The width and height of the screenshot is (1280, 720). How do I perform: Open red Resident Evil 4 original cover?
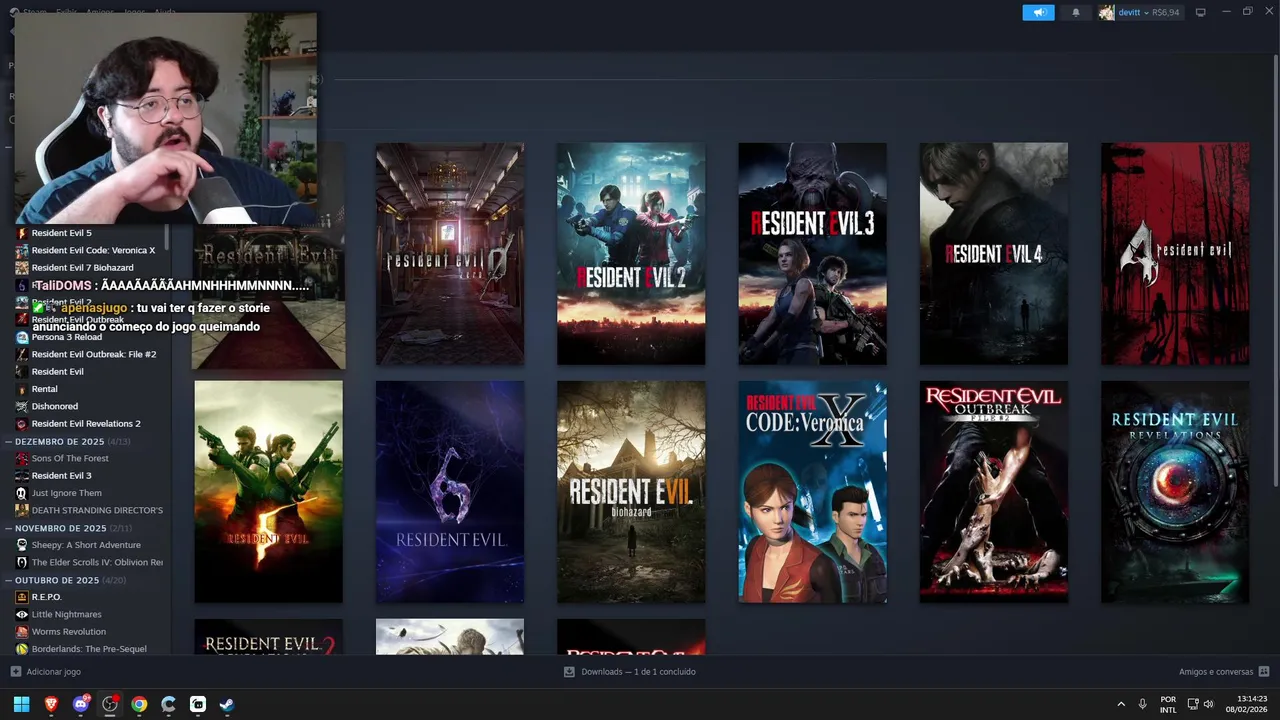tap(1175, 254)
